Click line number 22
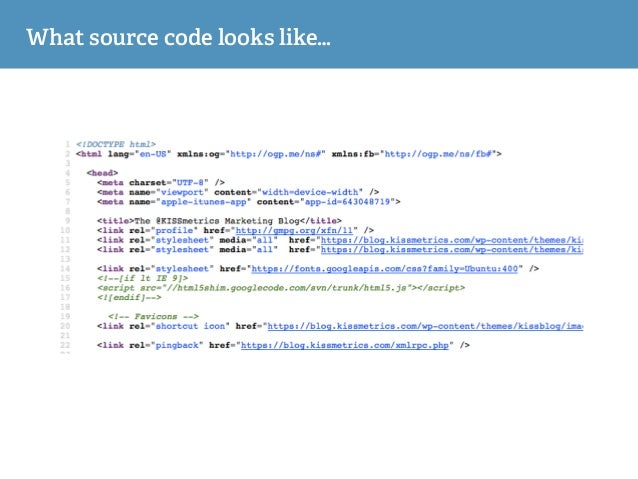 [65, 345]
